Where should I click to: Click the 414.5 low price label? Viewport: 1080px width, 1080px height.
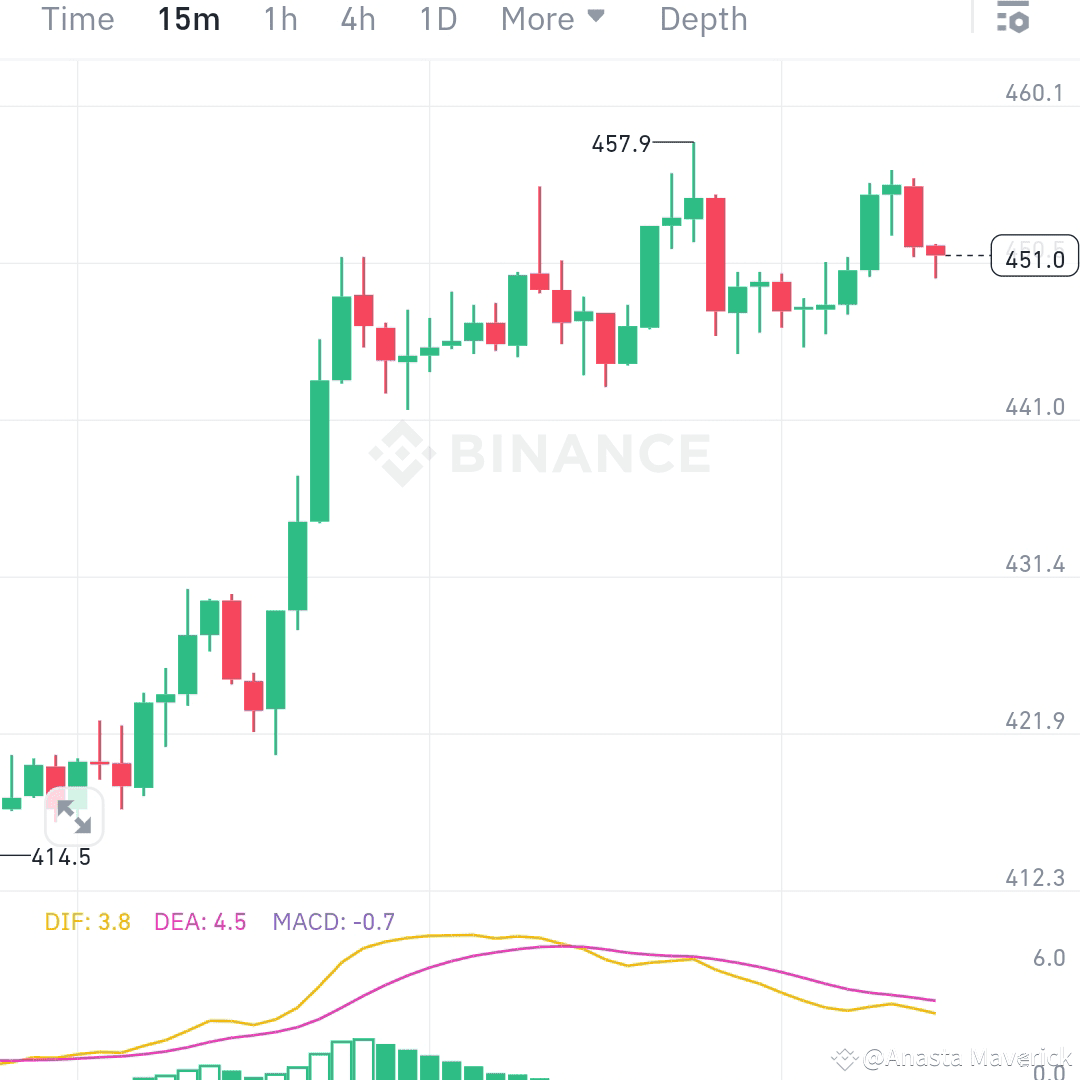(x=61, y=856)
